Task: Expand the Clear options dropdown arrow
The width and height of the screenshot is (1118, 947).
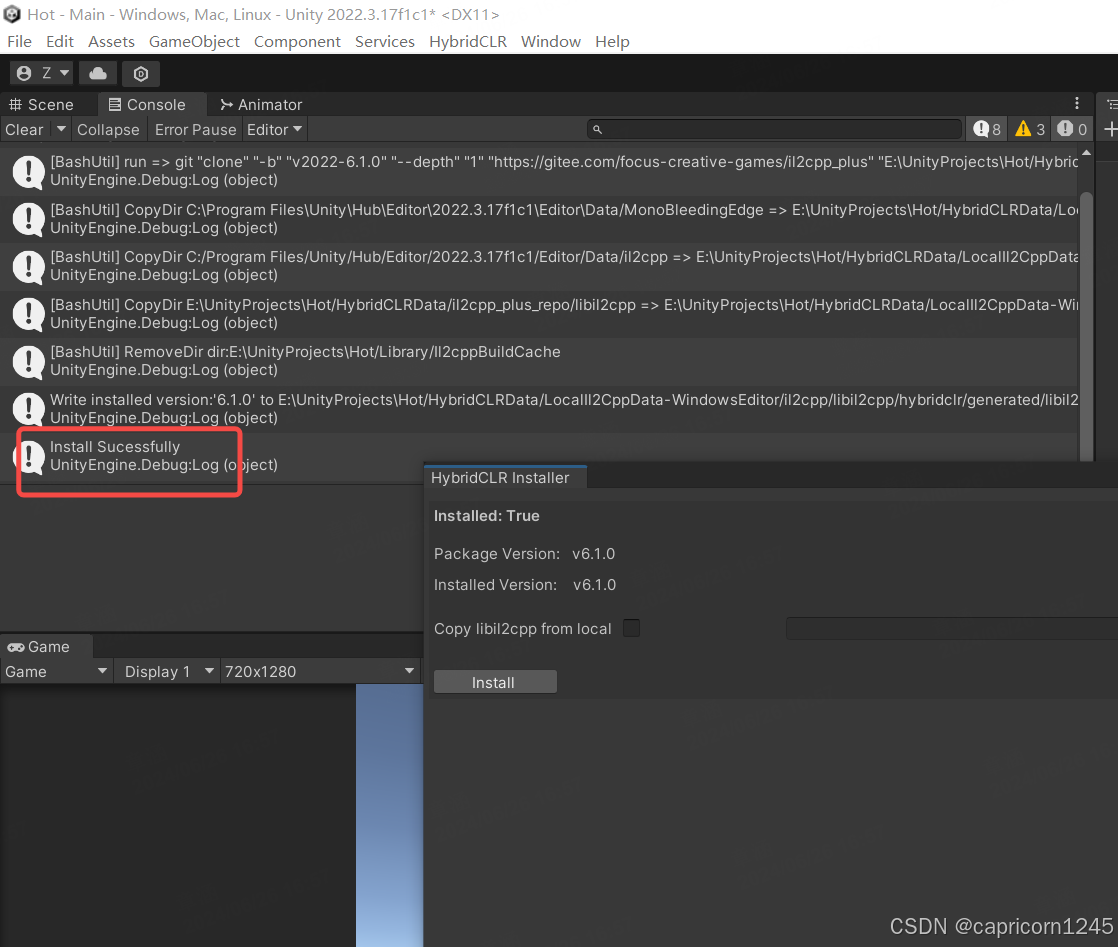Action: (61, 129)
